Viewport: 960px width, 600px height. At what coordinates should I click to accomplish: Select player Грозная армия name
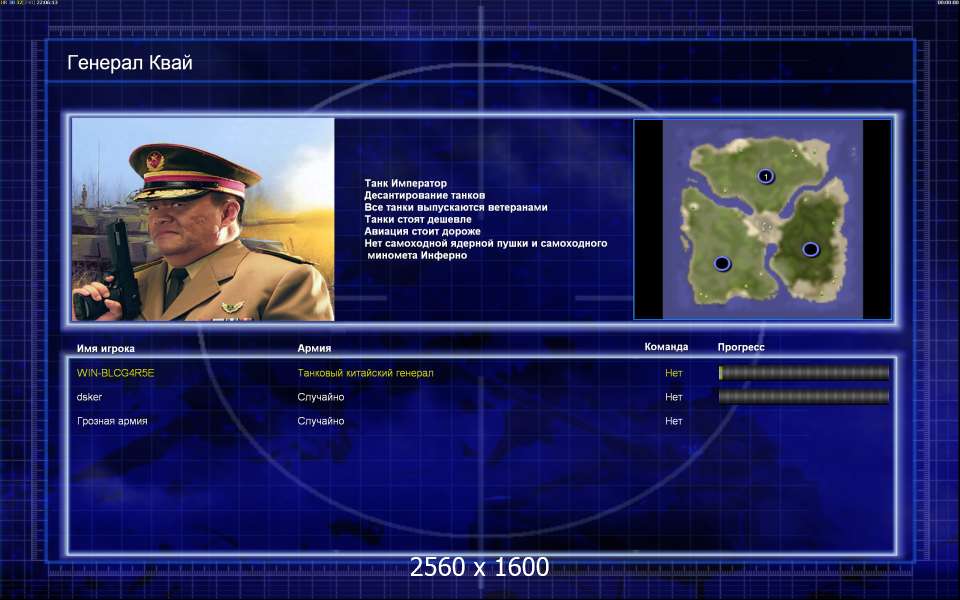click(112, 421)
